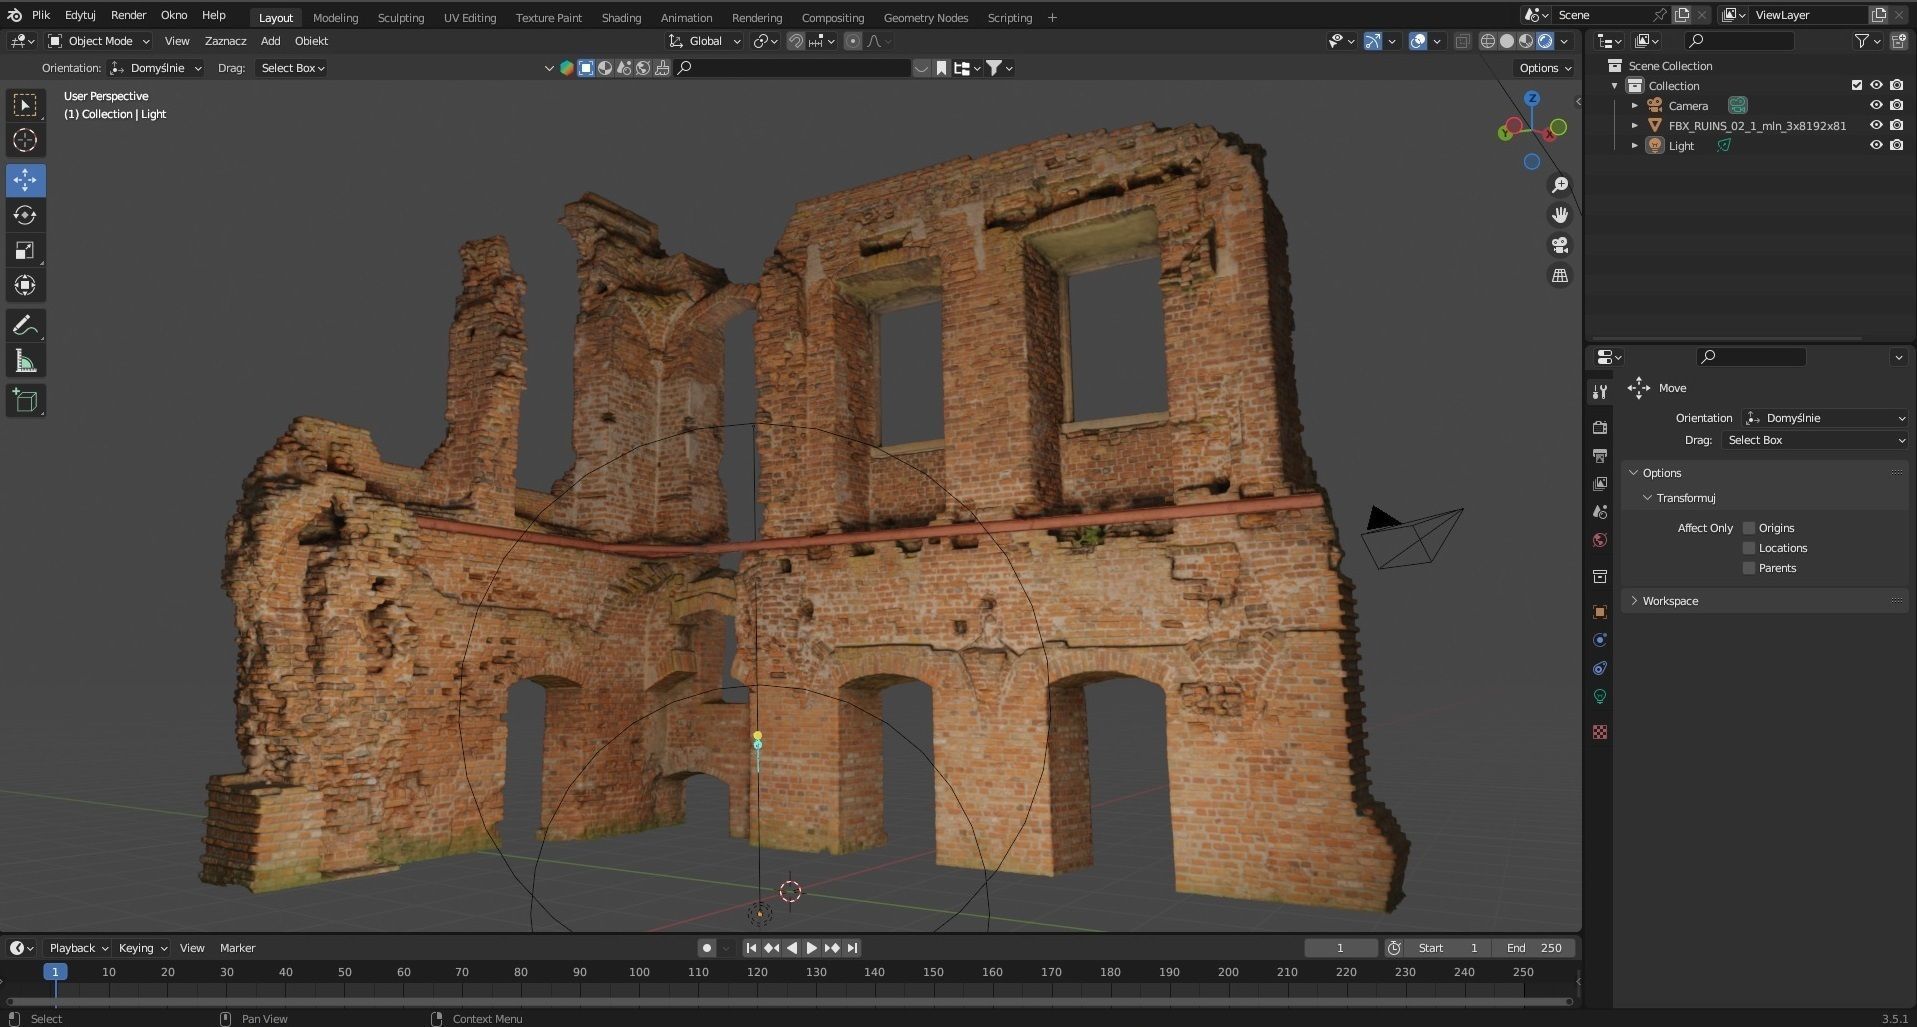Click the Zoom view magnifier icon
Viewport: 1917px width, 1027px height.
(1560, 185)
